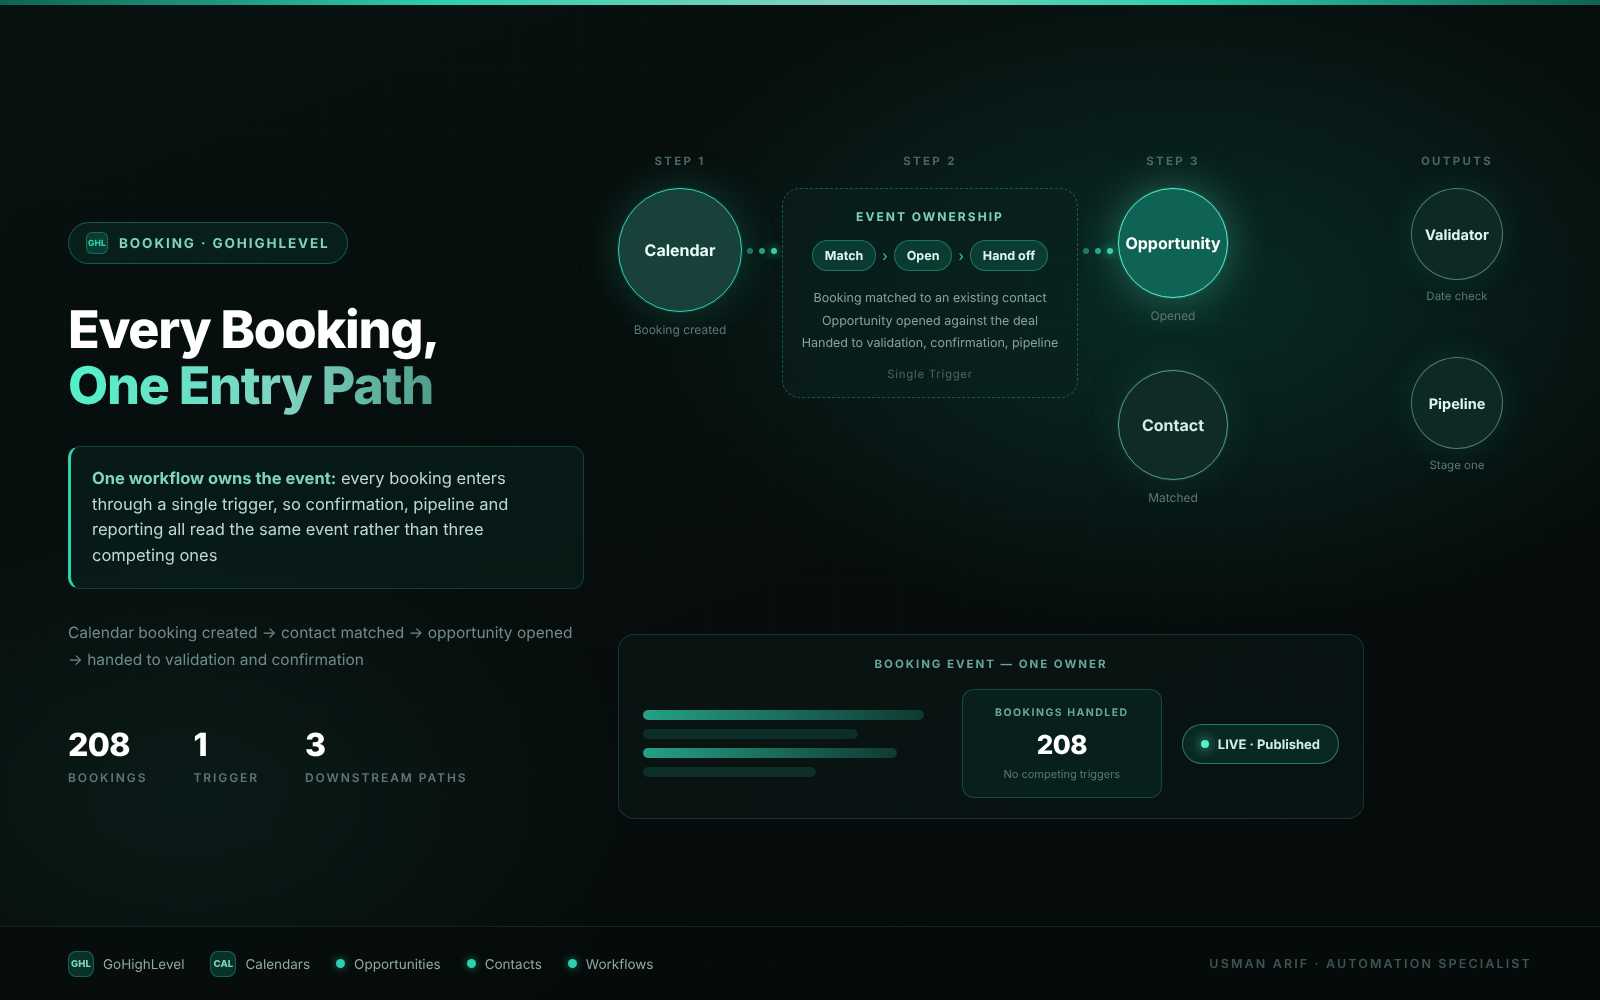The height and width of the screenshot is (1000, 1600).
Task: Click the Matched caption under Contact
Action: 1173,498
